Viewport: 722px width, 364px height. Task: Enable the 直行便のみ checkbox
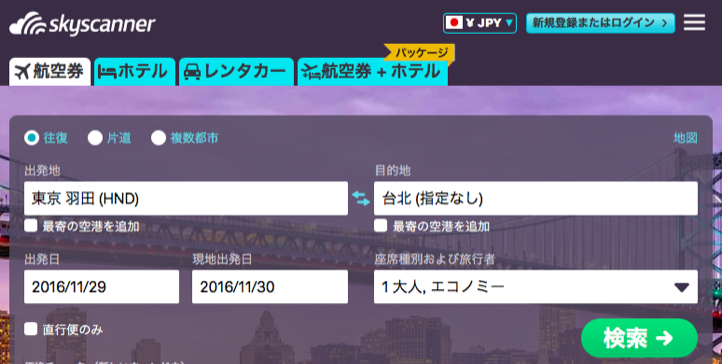point(31,329)
